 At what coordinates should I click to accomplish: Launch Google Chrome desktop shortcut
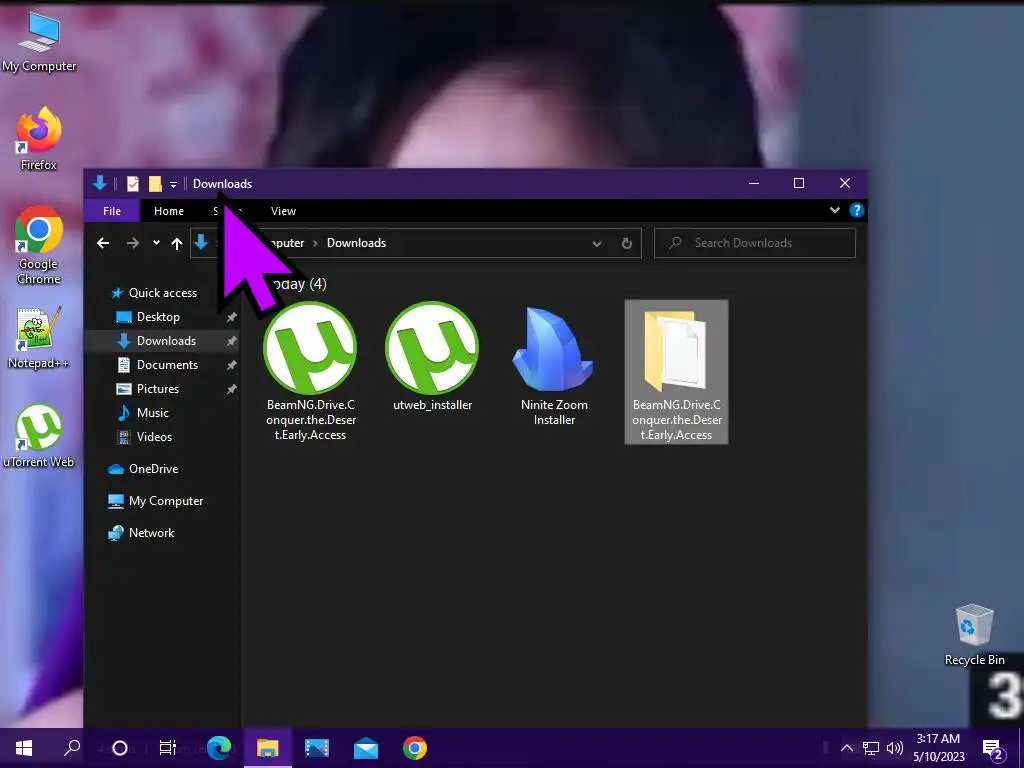click(x=39, y=245)
